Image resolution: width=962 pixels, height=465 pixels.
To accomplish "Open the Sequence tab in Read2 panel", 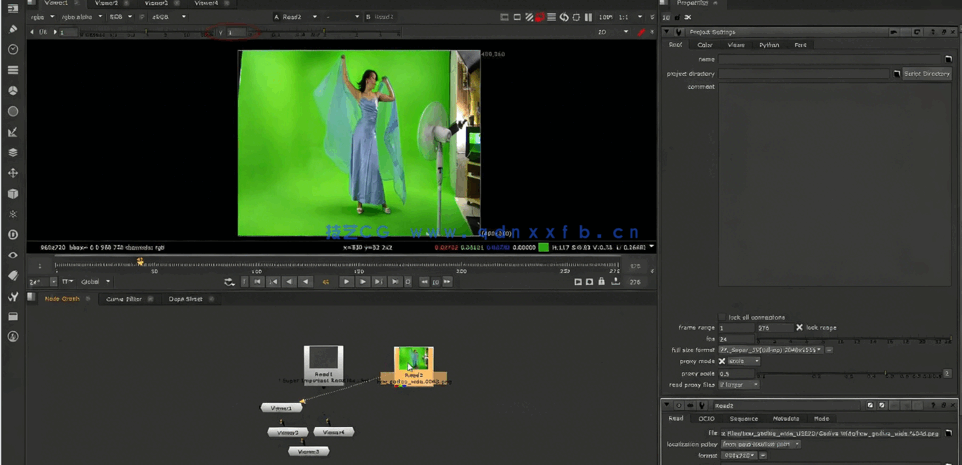I will pos(744,418).
